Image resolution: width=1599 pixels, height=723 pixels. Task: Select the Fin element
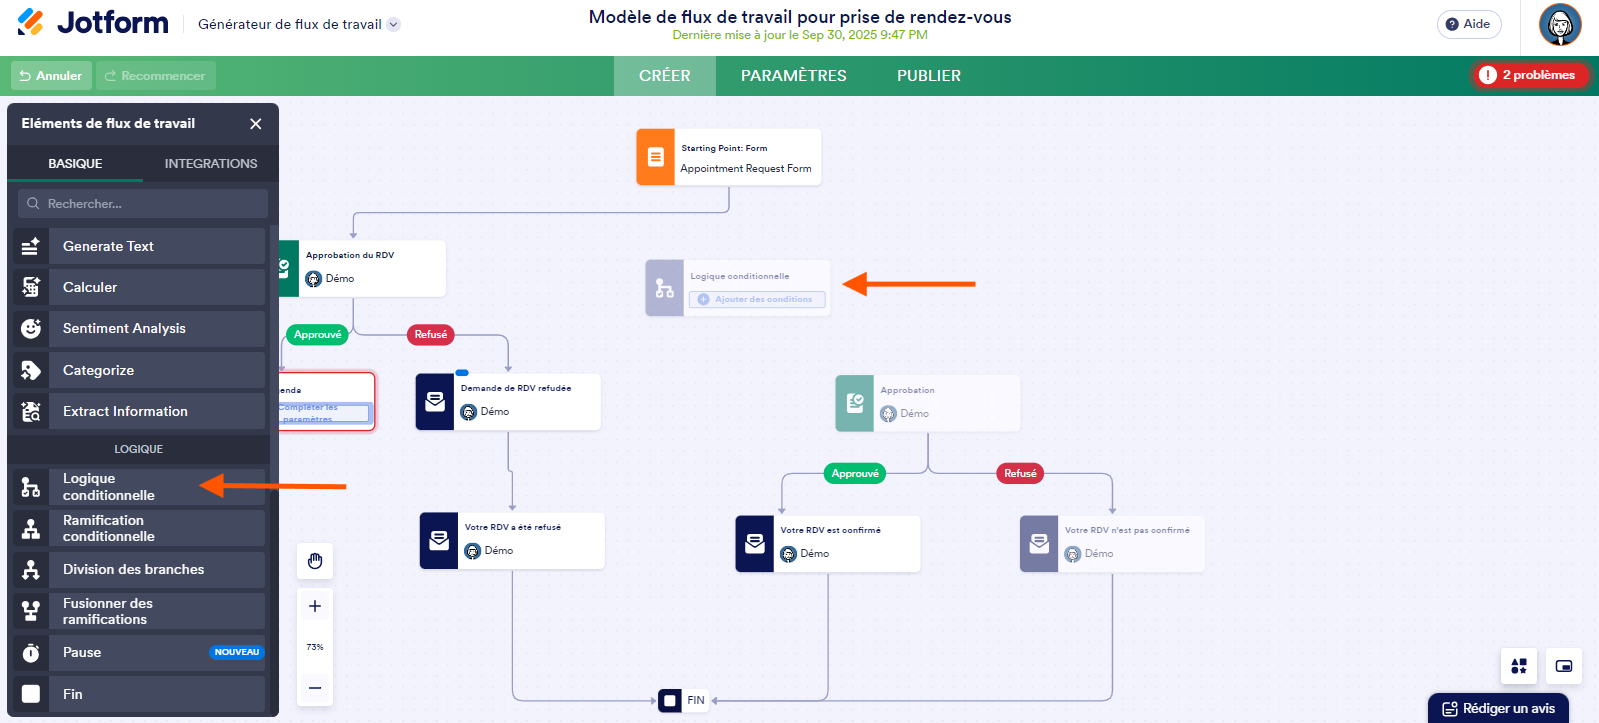pyautogui.click(x=75, y=693)
